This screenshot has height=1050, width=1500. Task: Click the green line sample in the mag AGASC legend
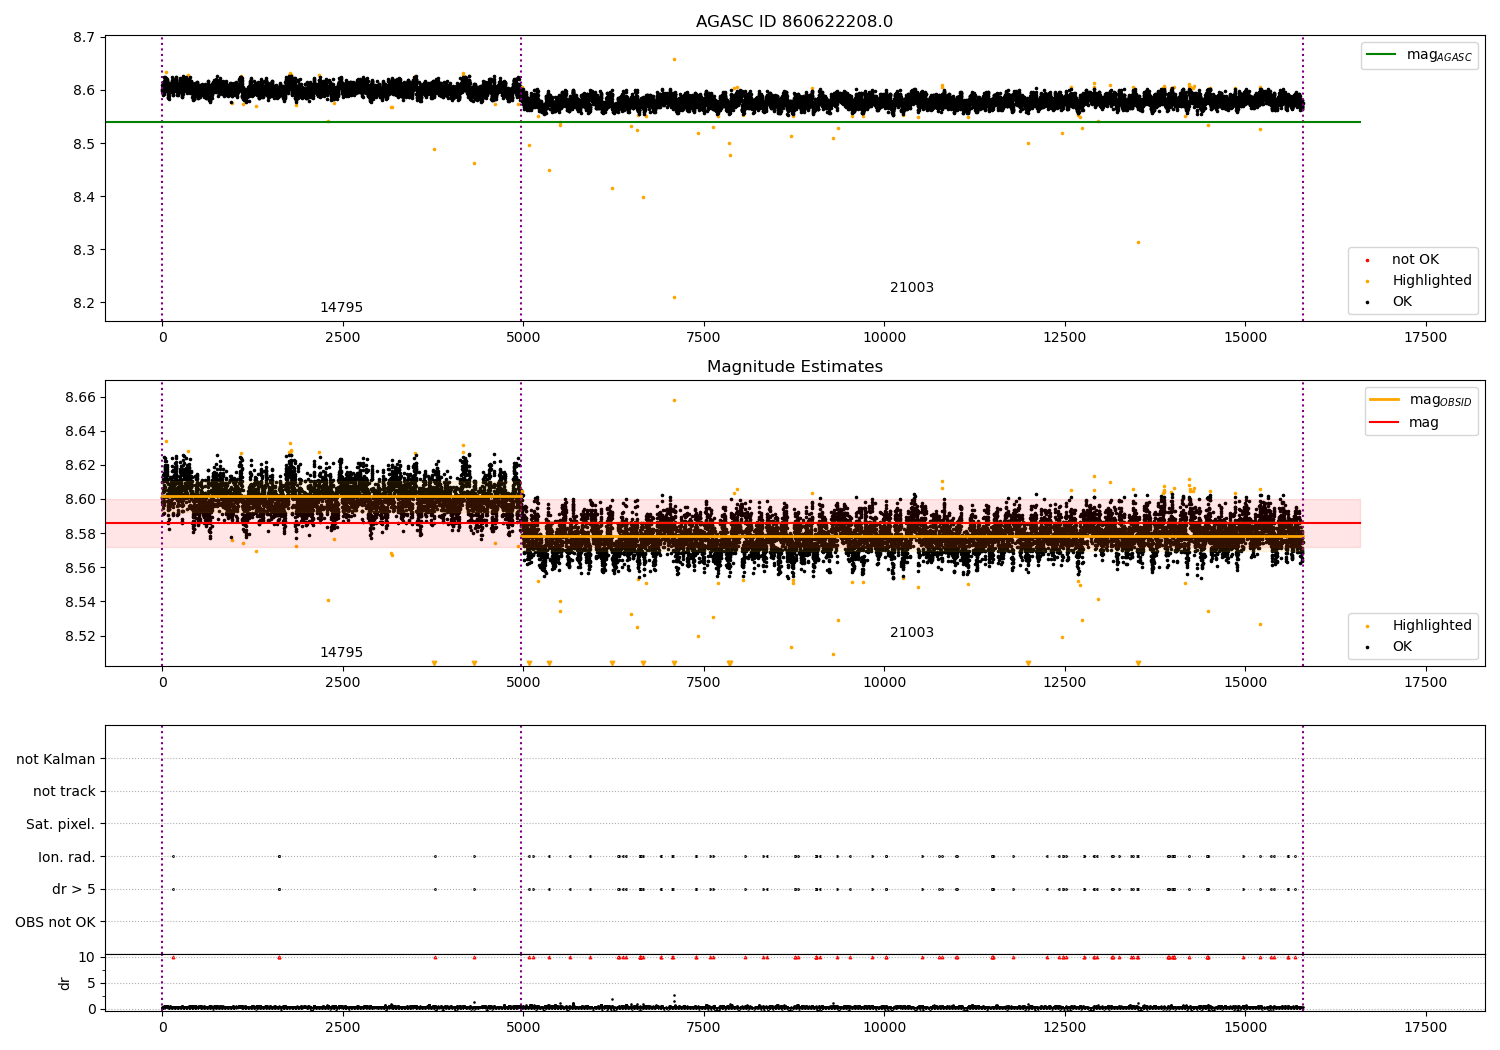click(x=1382, y=55)
